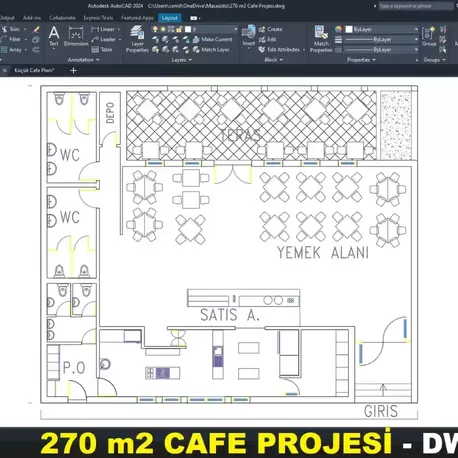Toggle layer 0 on/off light bulb
Viewport: 458px width, 458px height.
coord(155,29)
